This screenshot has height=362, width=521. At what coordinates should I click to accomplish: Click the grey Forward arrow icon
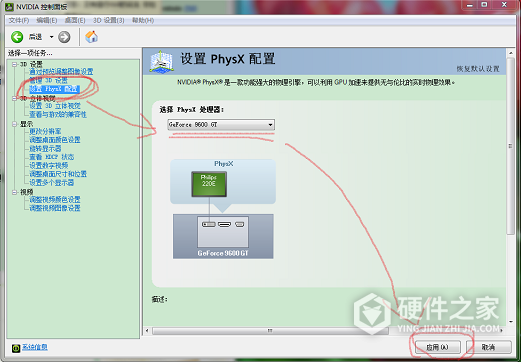(64, 37)
